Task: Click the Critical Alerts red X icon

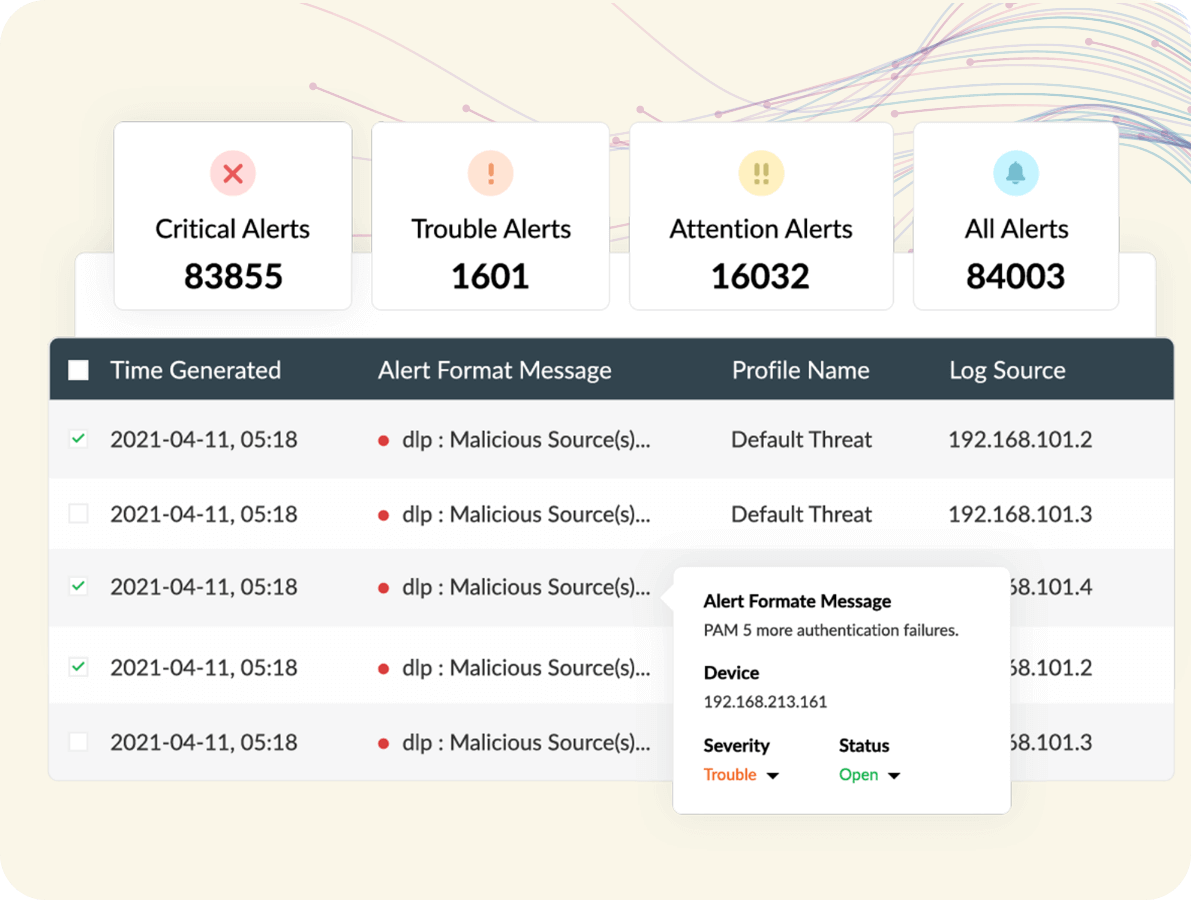Action: [232, 173]
